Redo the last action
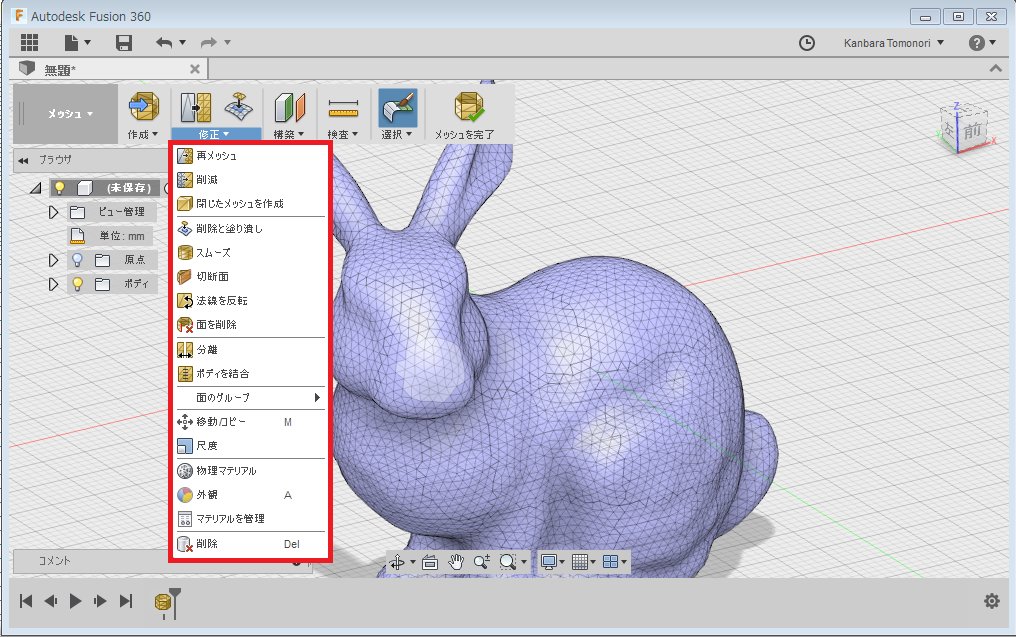The height and width of the screenshot is (637, 1016). click(x=209, y=43)
